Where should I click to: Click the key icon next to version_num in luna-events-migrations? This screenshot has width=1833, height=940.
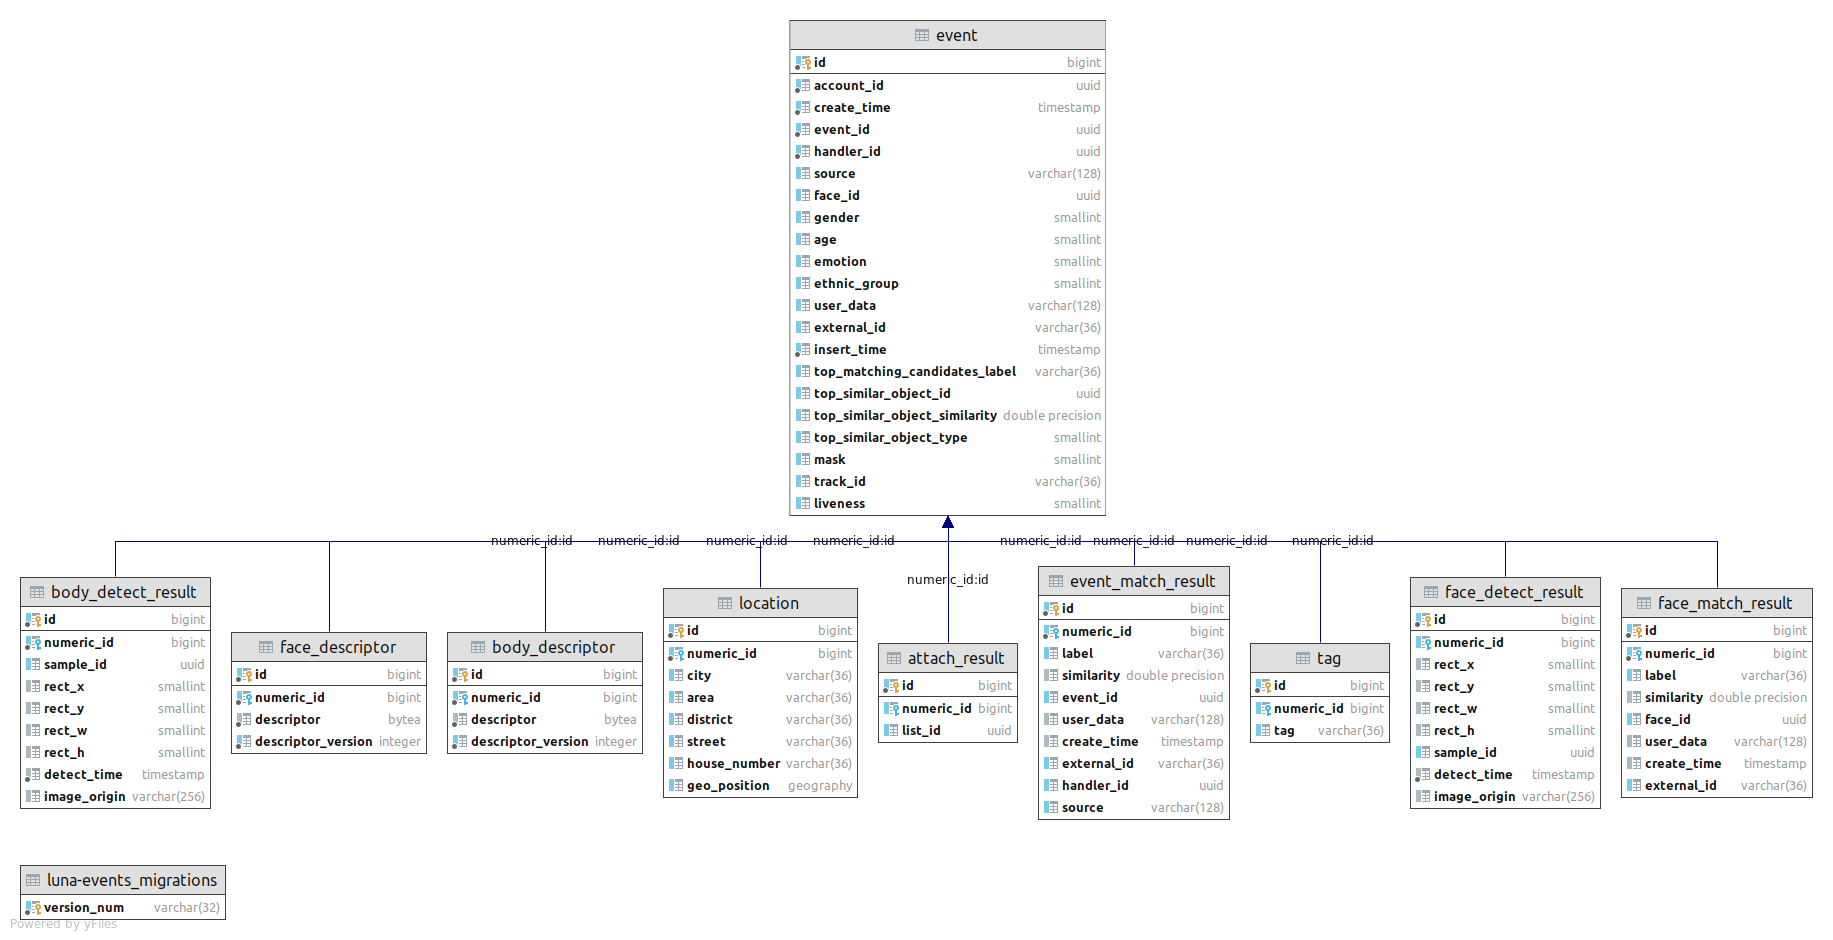click(x=32, y=907)
